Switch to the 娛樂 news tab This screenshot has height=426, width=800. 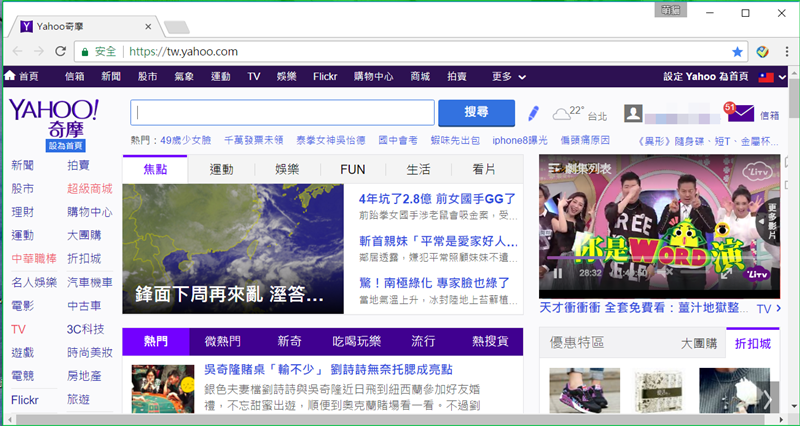[287, 169]
